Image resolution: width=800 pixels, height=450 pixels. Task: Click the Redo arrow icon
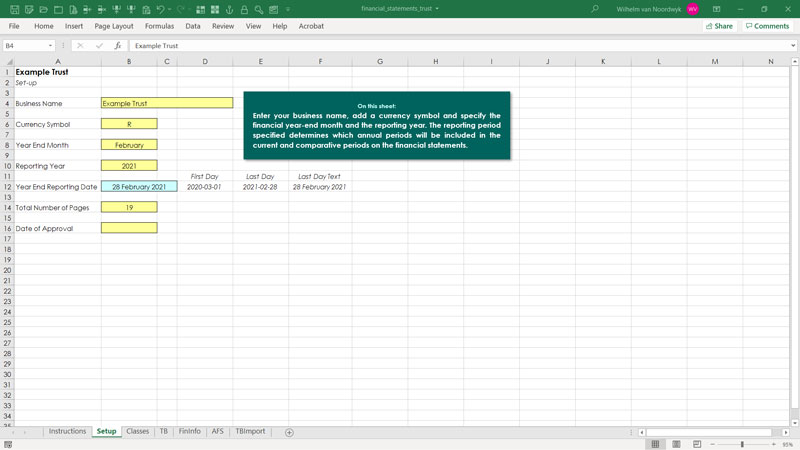coord(181,10)
